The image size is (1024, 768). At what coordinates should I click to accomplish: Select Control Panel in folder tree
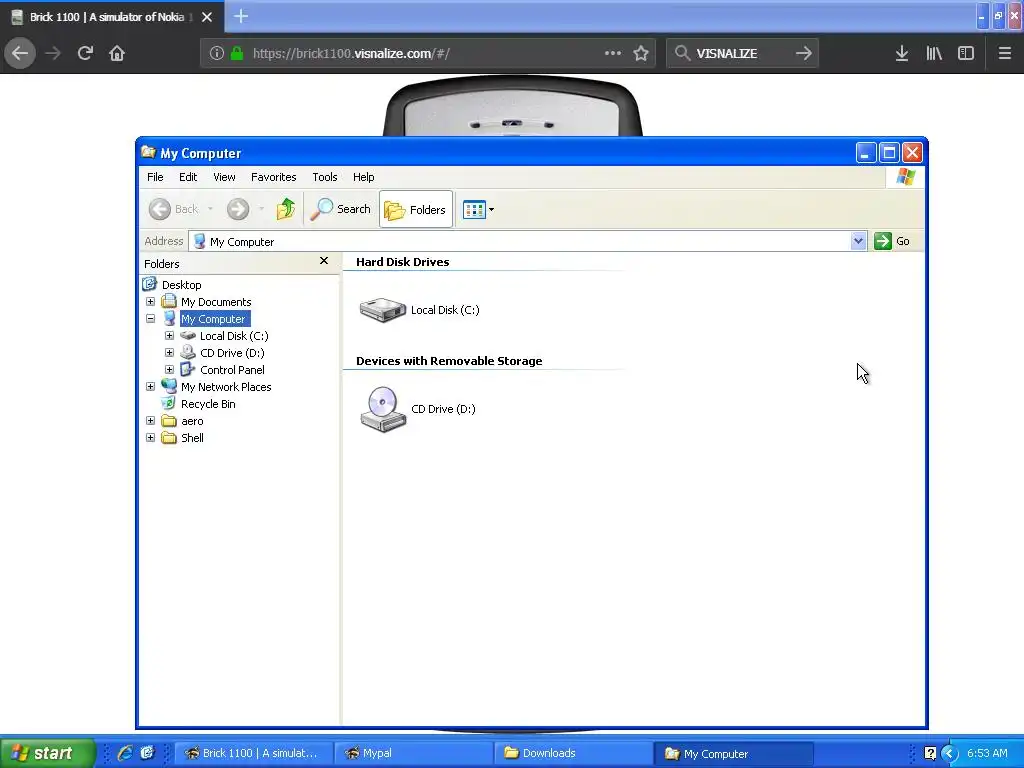(232, 370)
